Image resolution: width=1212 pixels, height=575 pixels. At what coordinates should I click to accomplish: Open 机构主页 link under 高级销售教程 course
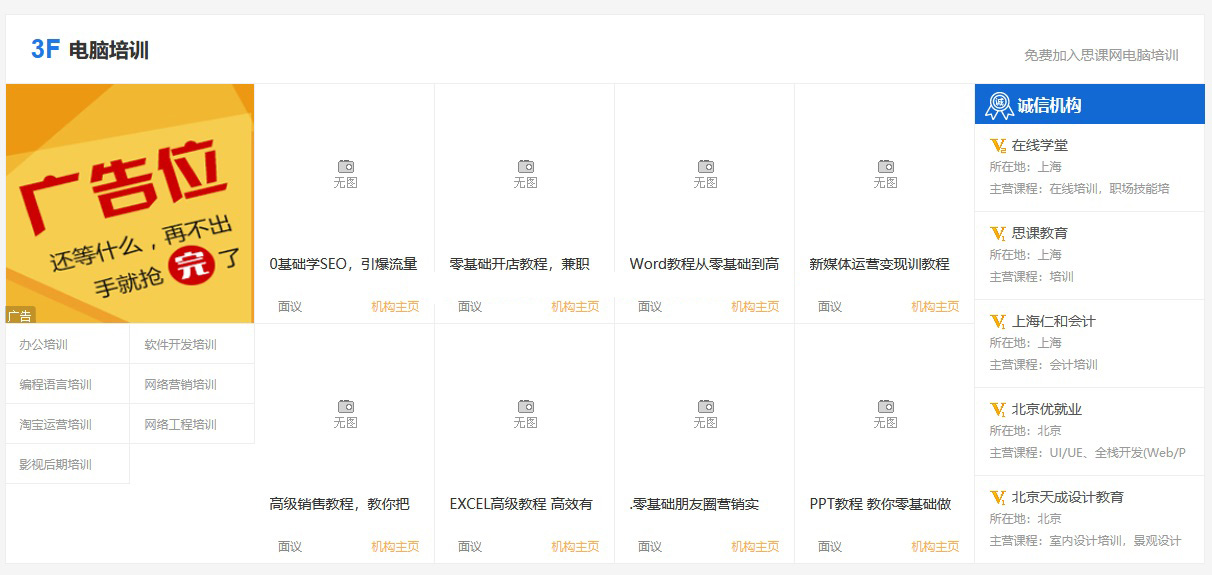tap(395, 547)
